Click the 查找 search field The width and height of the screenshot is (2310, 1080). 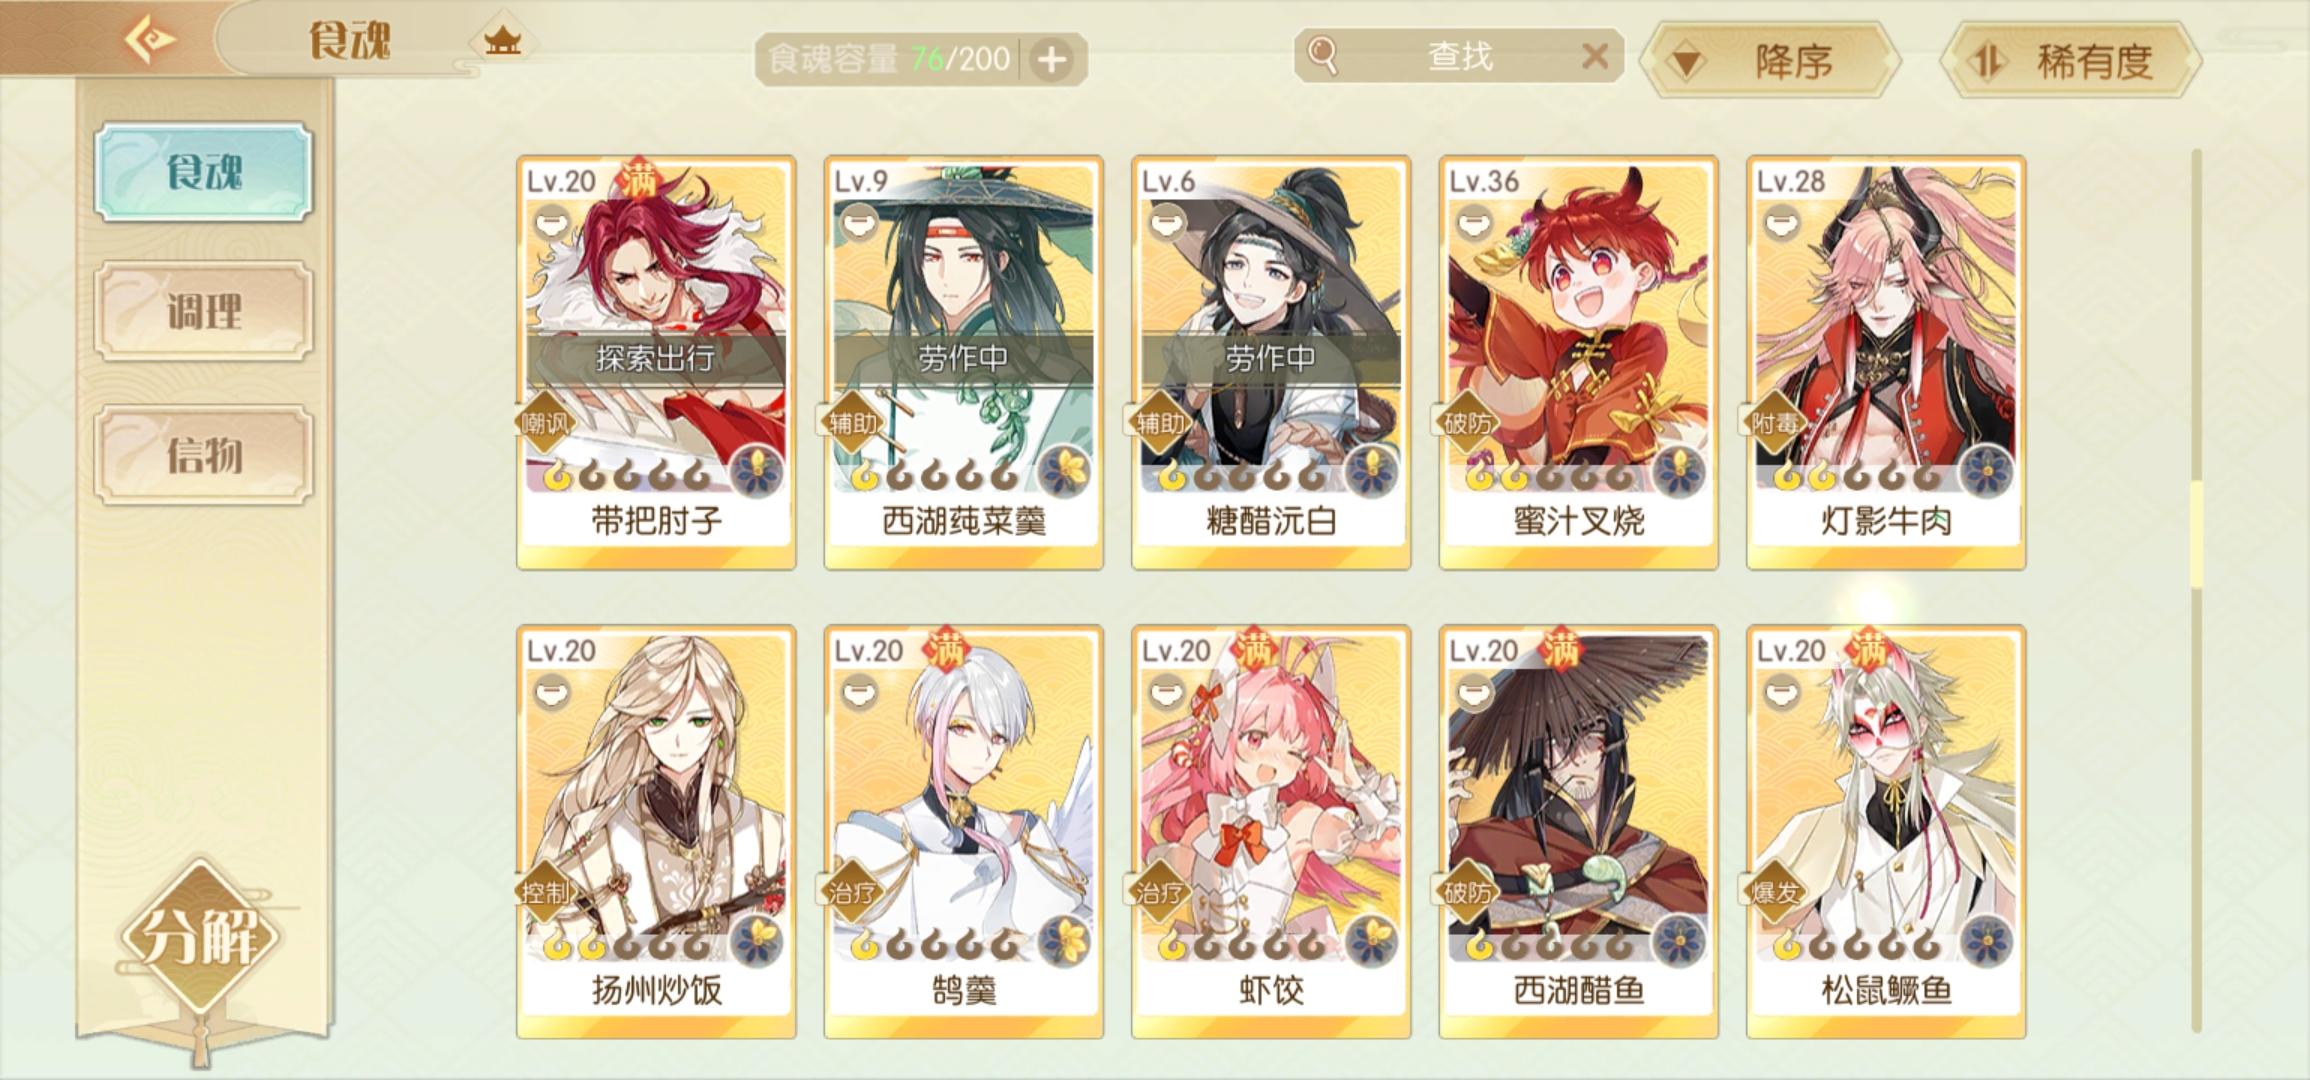(x=1458, y=56)
